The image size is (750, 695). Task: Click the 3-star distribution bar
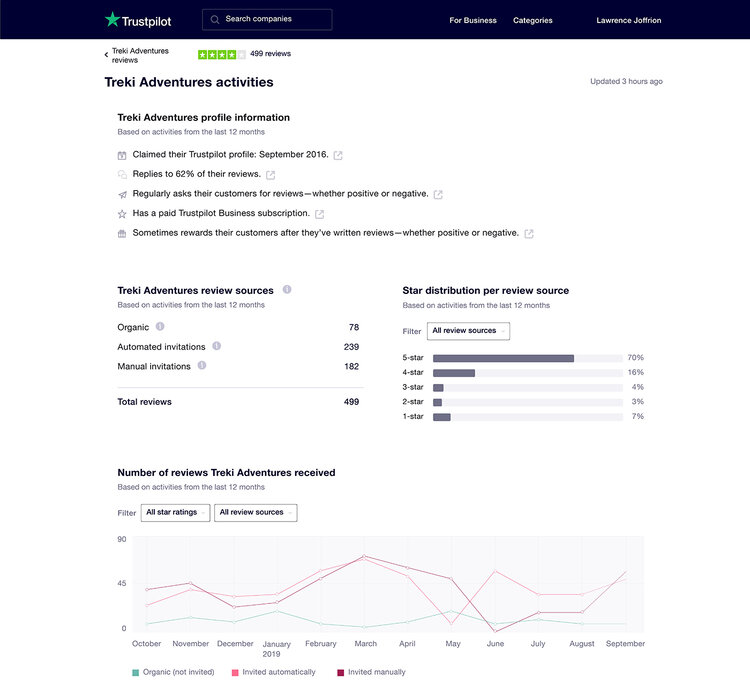pyautogui.click(x=528, y=388)
